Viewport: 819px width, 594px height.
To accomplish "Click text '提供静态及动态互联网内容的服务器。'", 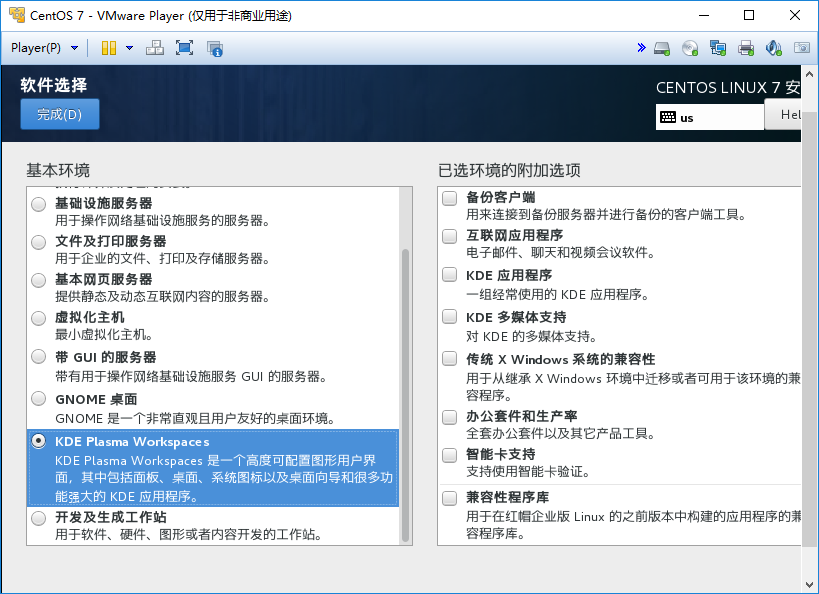I will point(162,296).
